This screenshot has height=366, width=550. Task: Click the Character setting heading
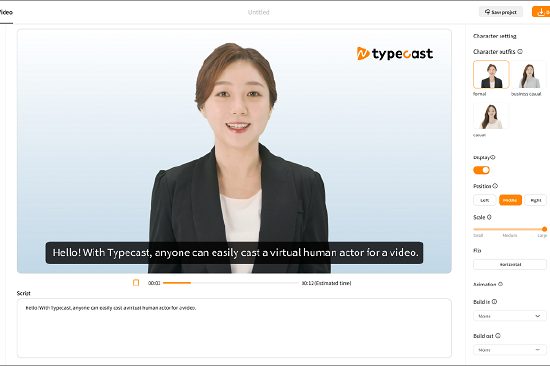pos(495,36)
